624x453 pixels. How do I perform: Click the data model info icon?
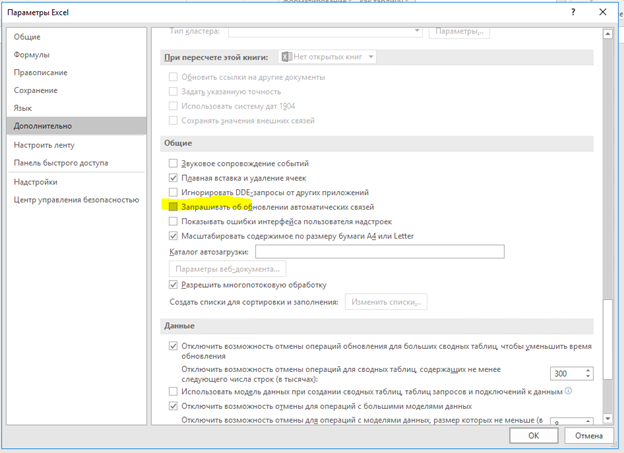pos(568,391)
